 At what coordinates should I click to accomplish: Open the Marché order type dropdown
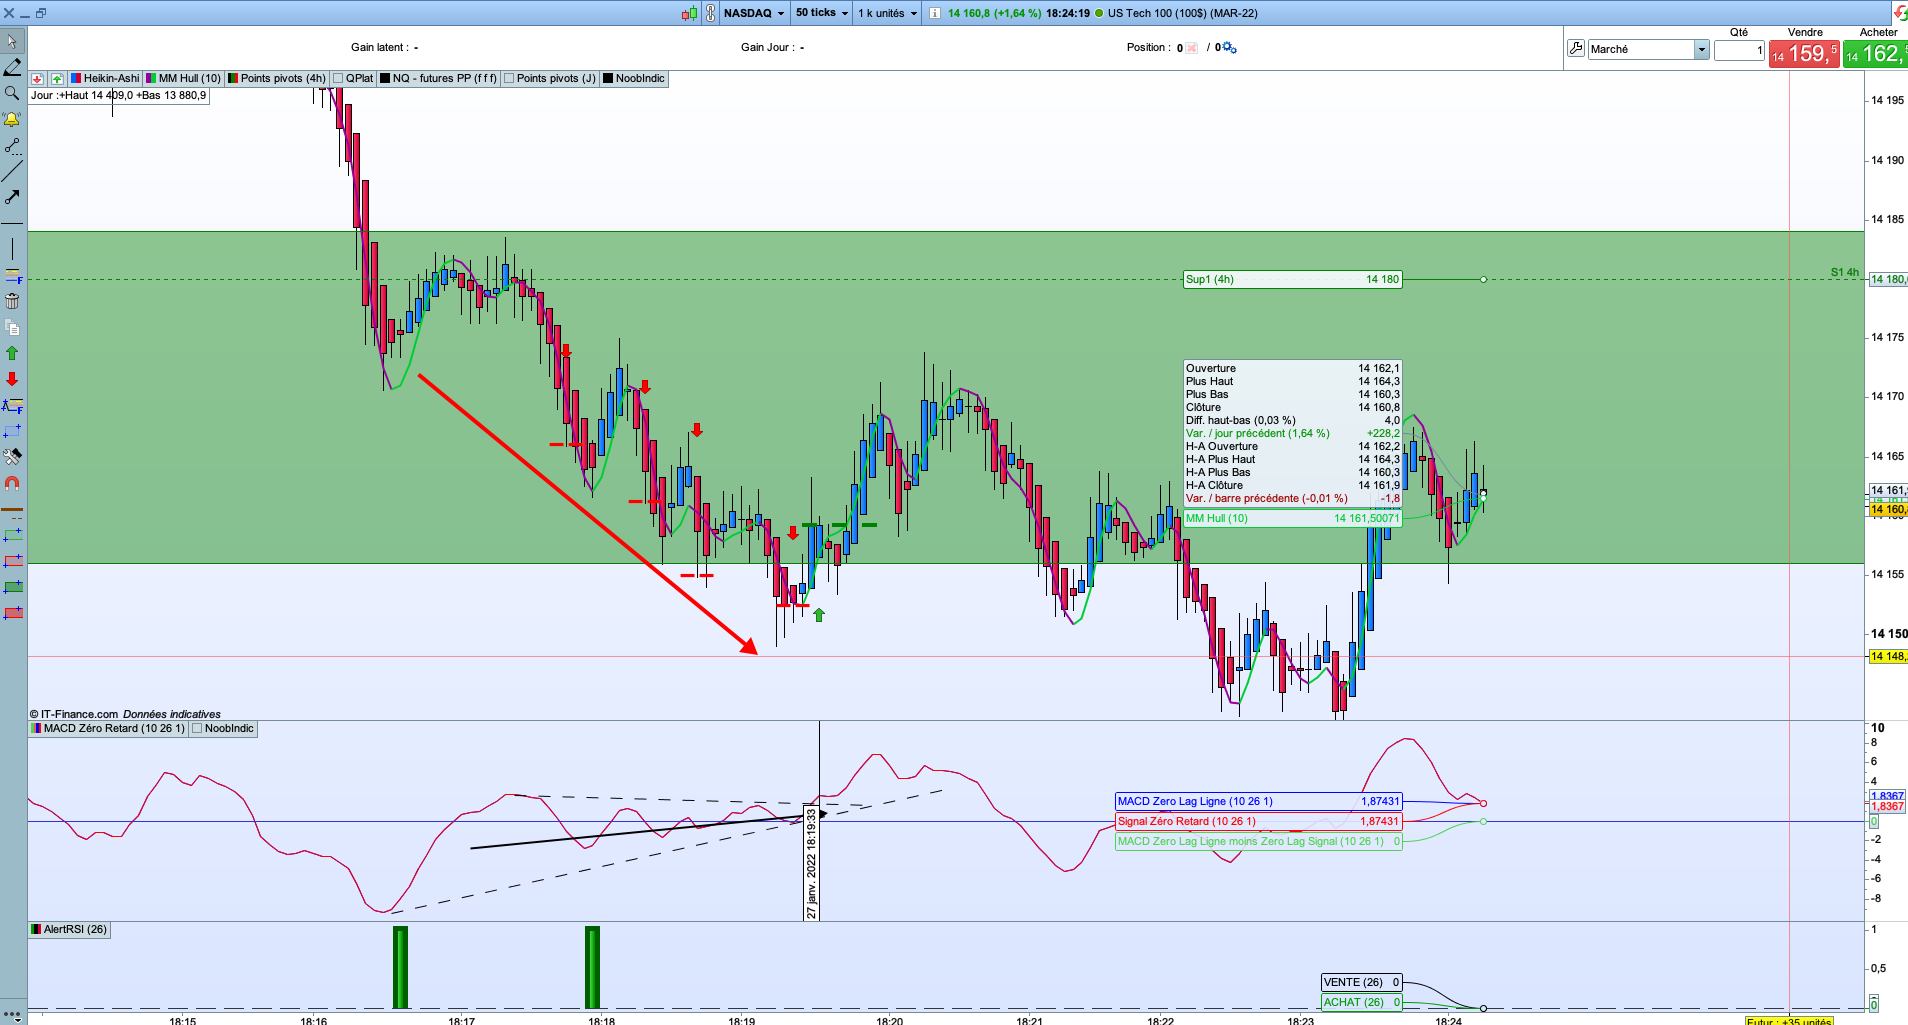pyautogui.click(x=1648, y=49)
